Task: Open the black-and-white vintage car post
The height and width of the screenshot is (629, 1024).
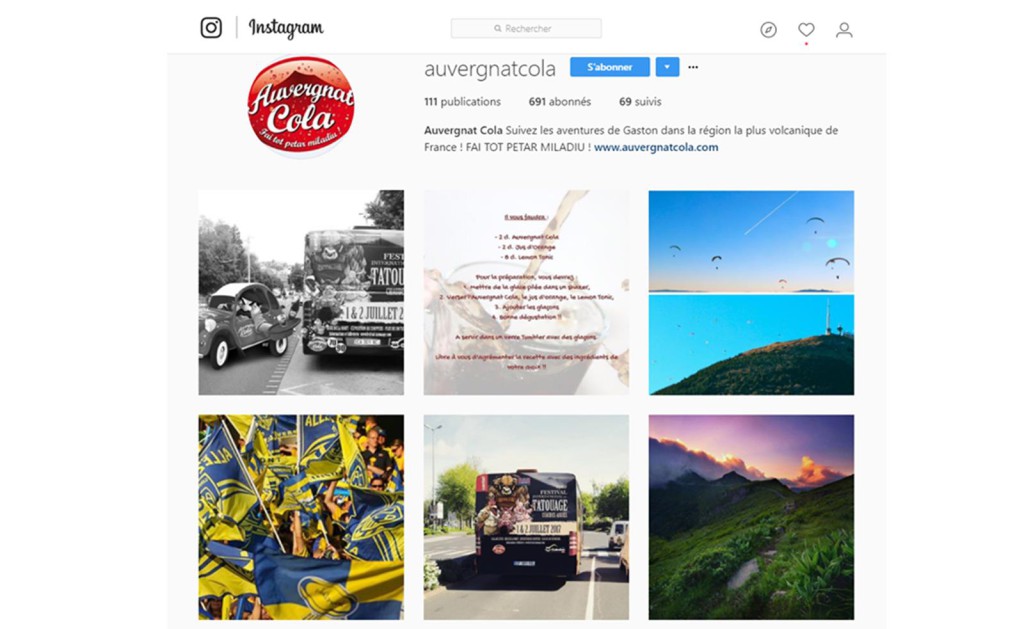Action: (x=301, y=293)
